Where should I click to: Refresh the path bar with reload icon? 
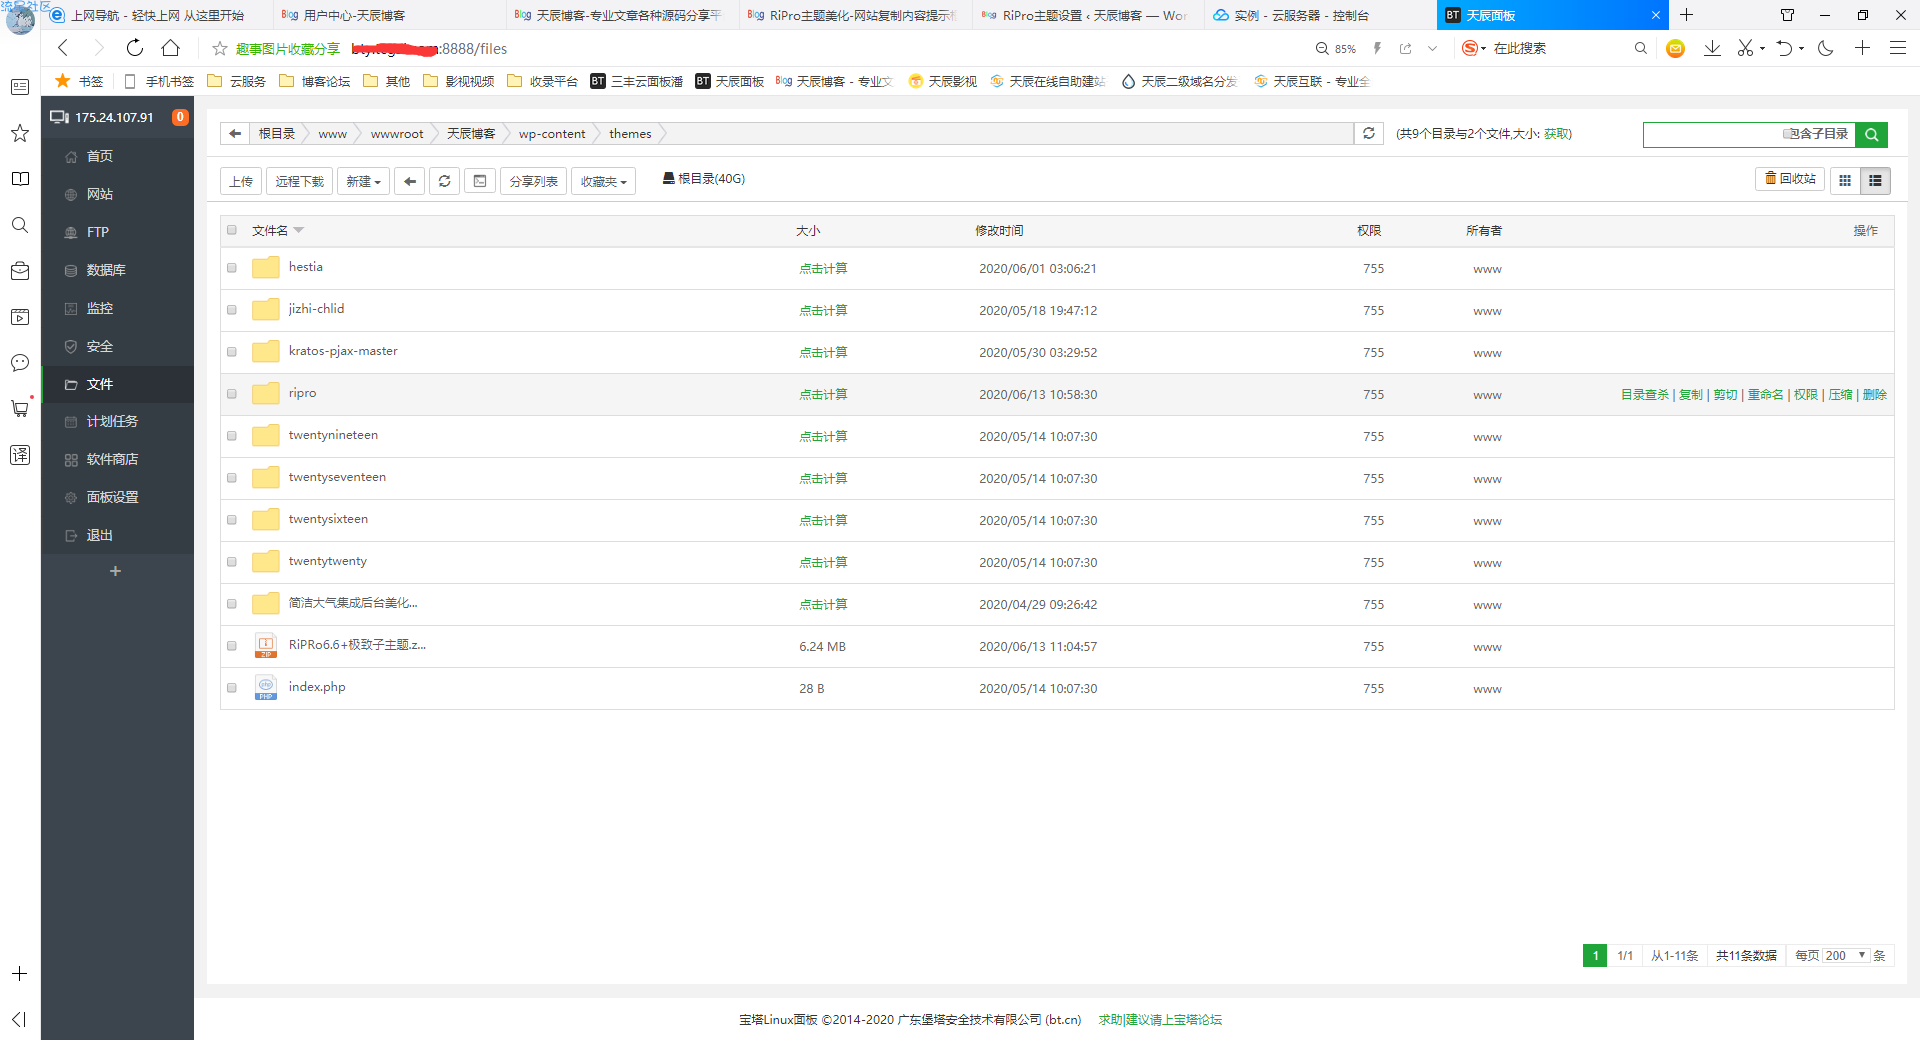(x=1369, y=133)
